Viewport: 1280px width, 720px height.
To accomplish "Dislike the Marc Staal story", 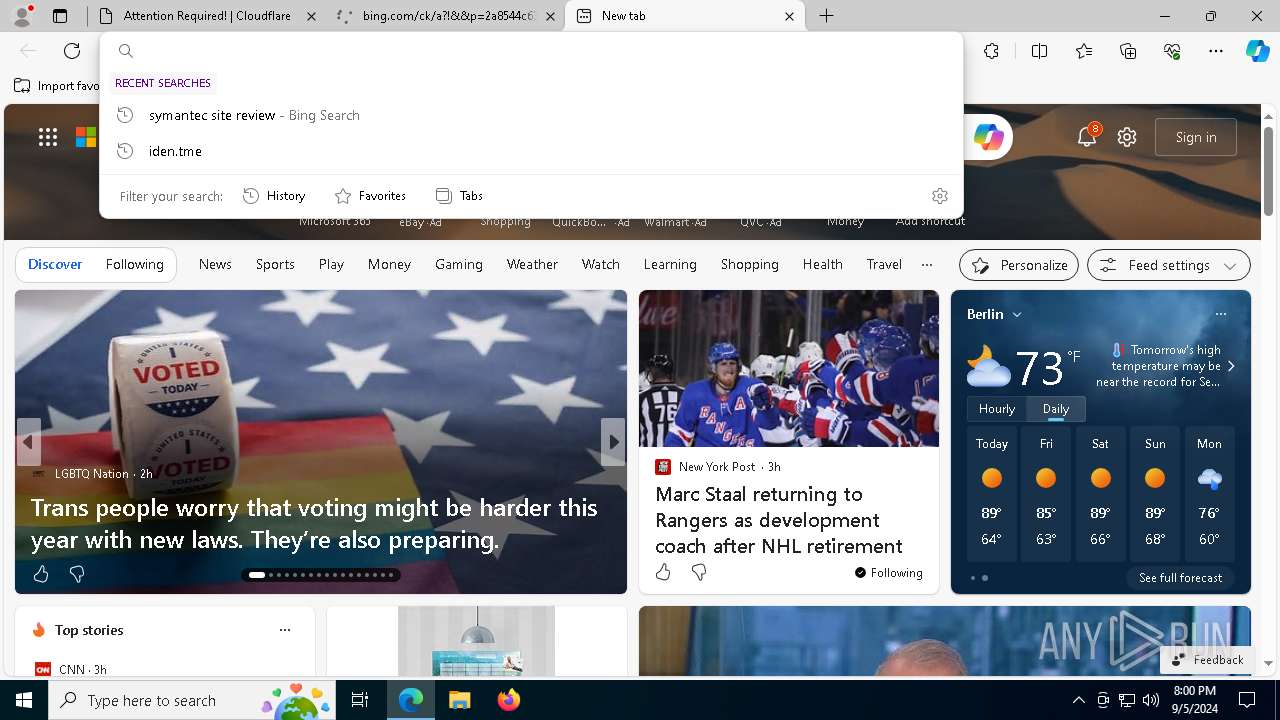I will [x=699, y=572].
